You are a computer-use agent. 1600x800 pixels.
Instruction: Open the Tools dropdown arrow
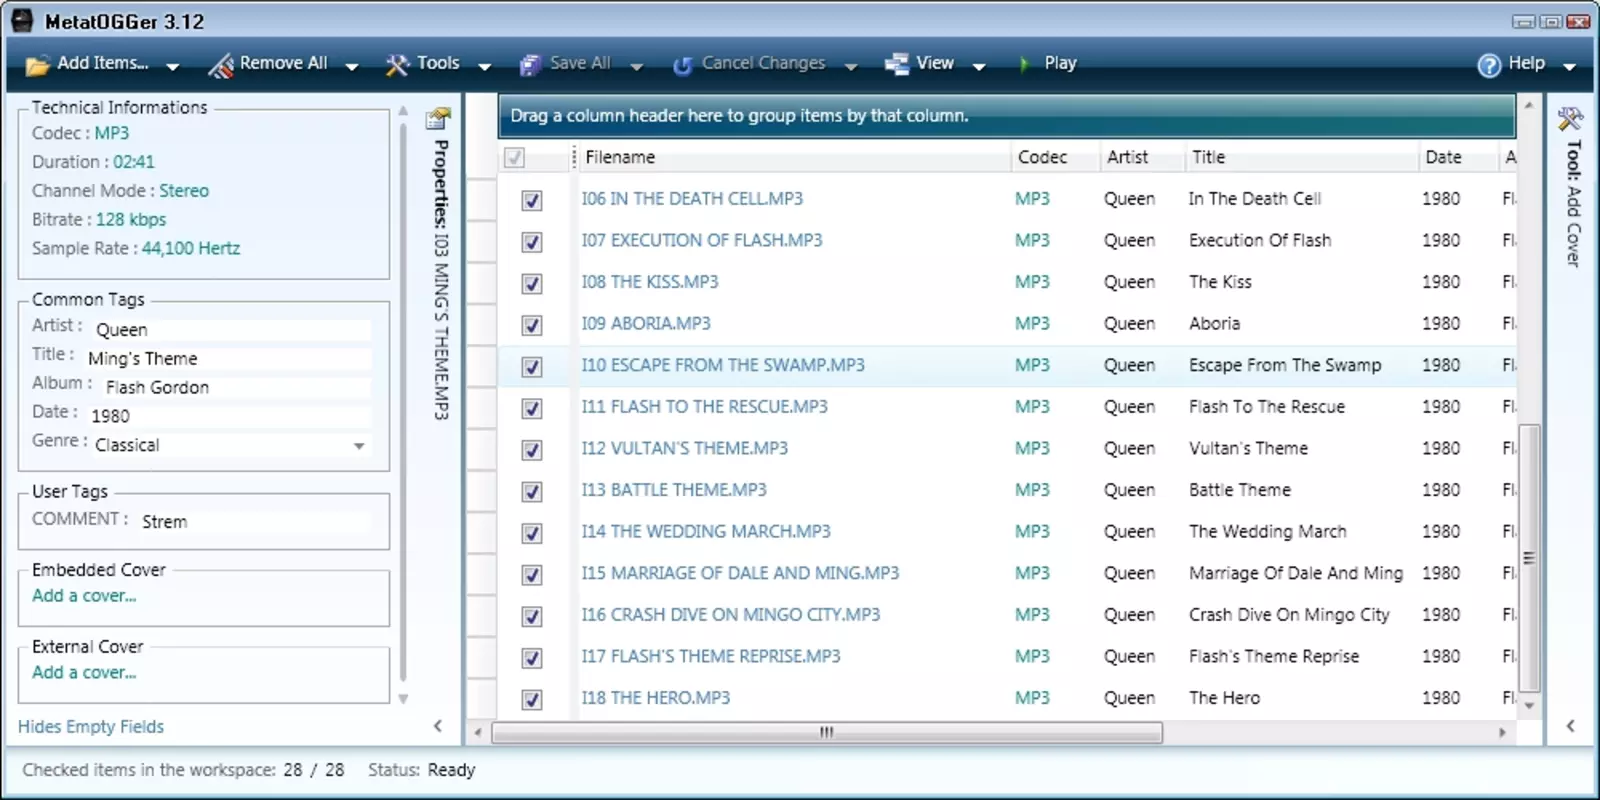point(485,67)
